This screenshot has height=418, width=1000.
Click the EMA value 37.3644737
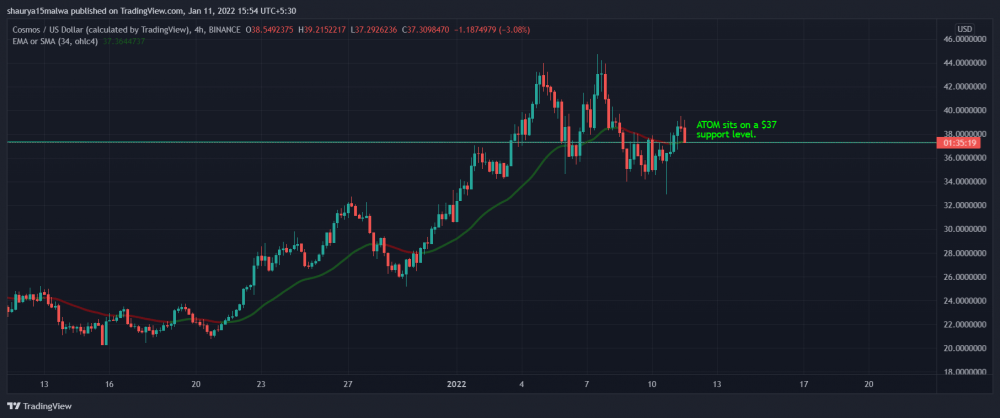pos(126,40)
